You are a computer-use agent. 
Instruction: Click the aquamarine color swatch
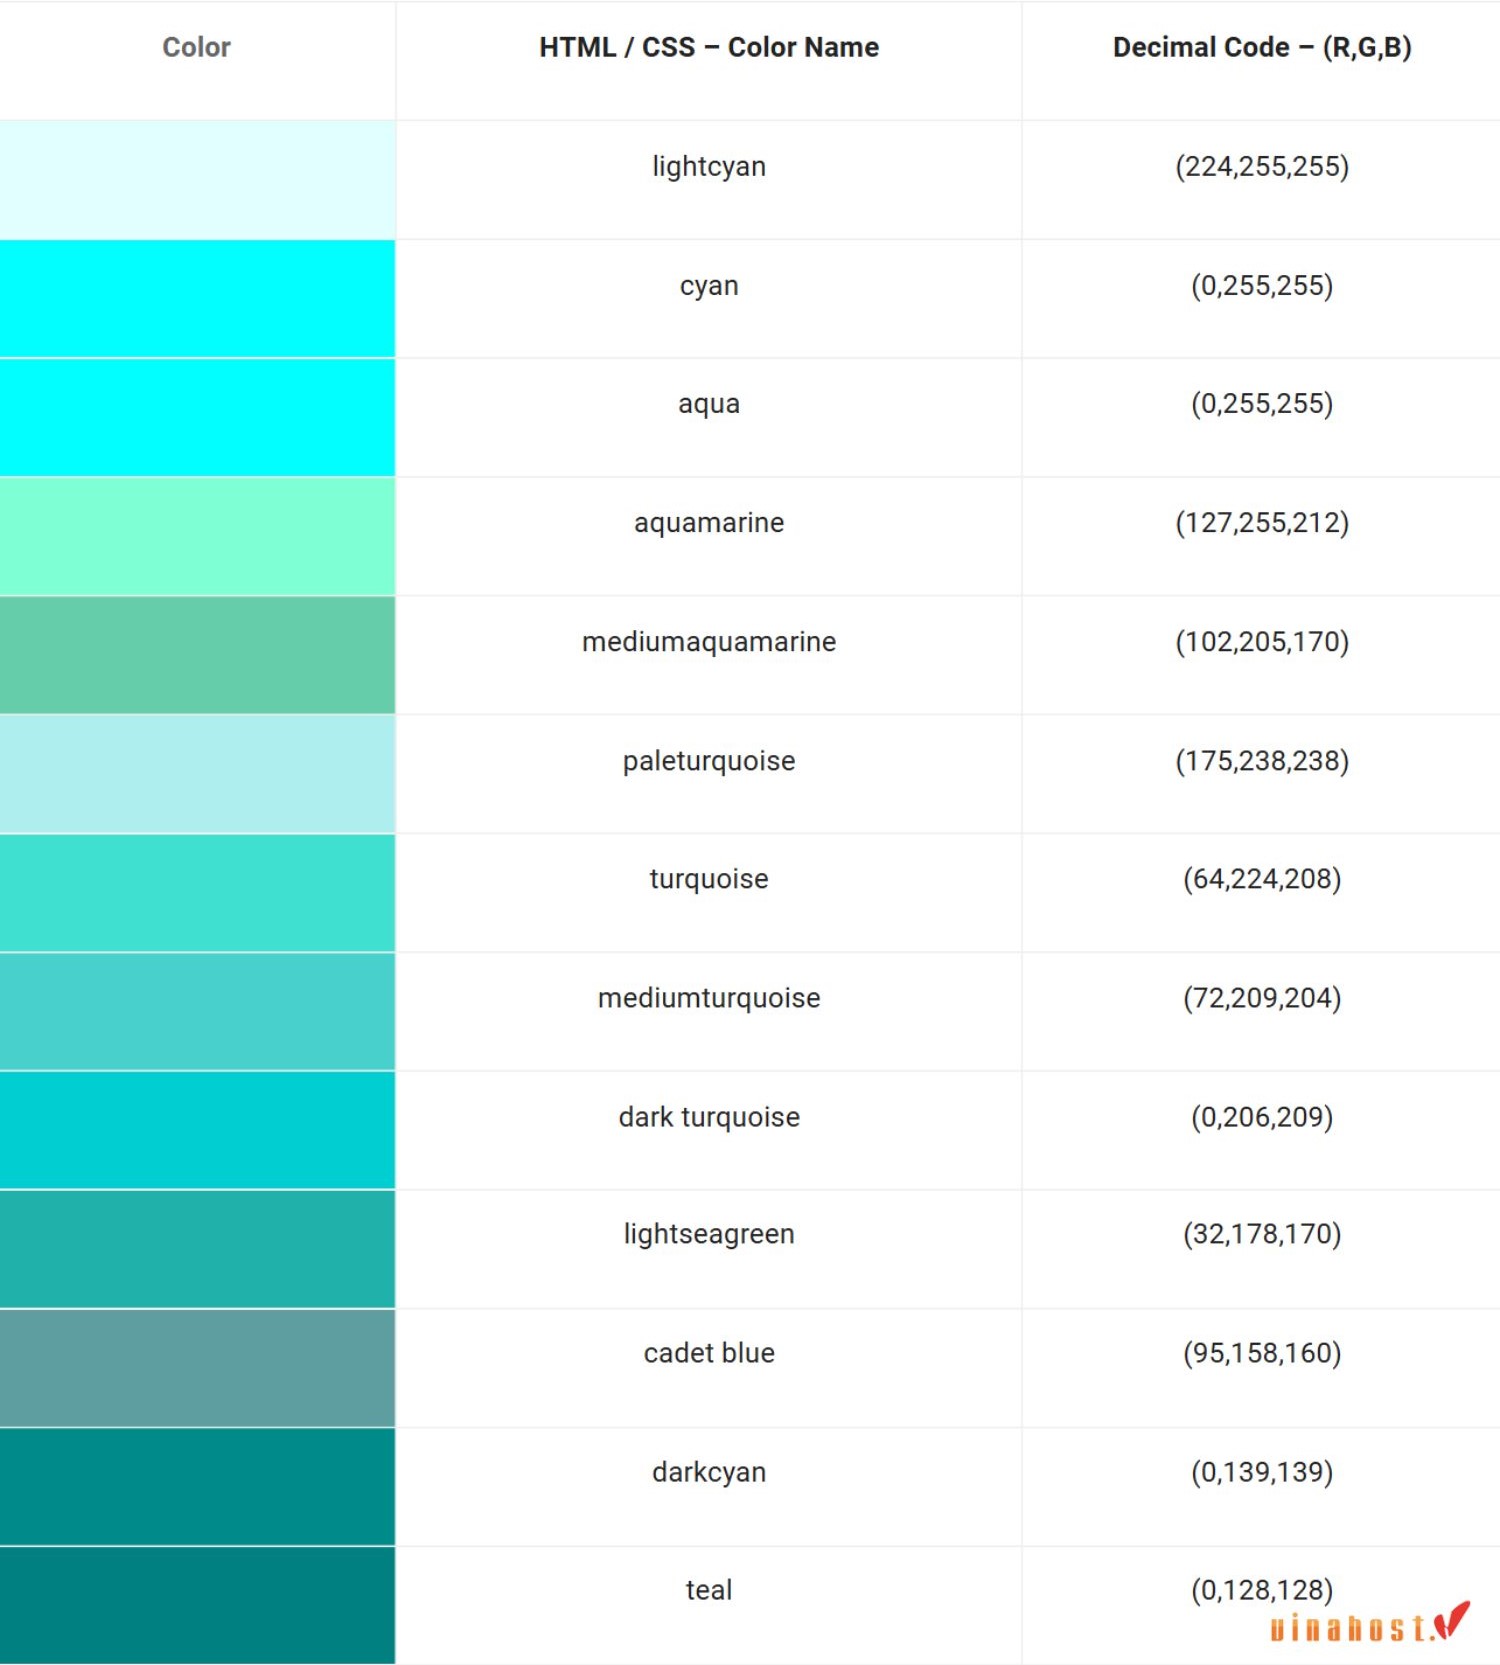[197, 536]
